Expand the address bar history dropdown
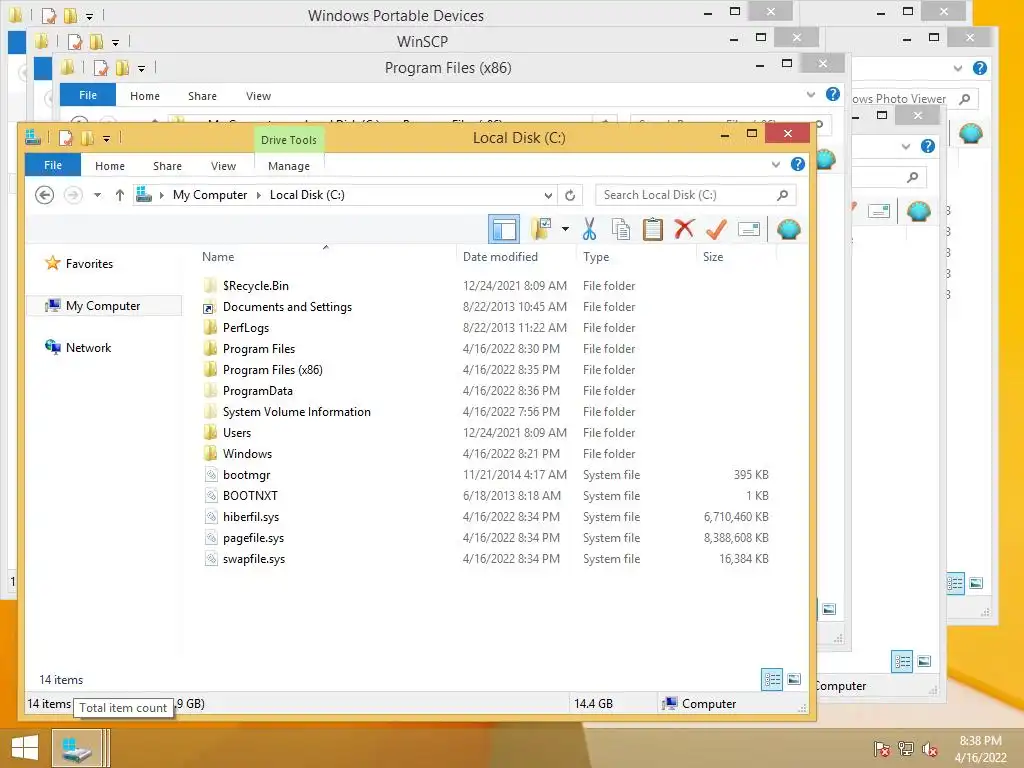Viewport: 1024px width, 768px height. [548, 195]
